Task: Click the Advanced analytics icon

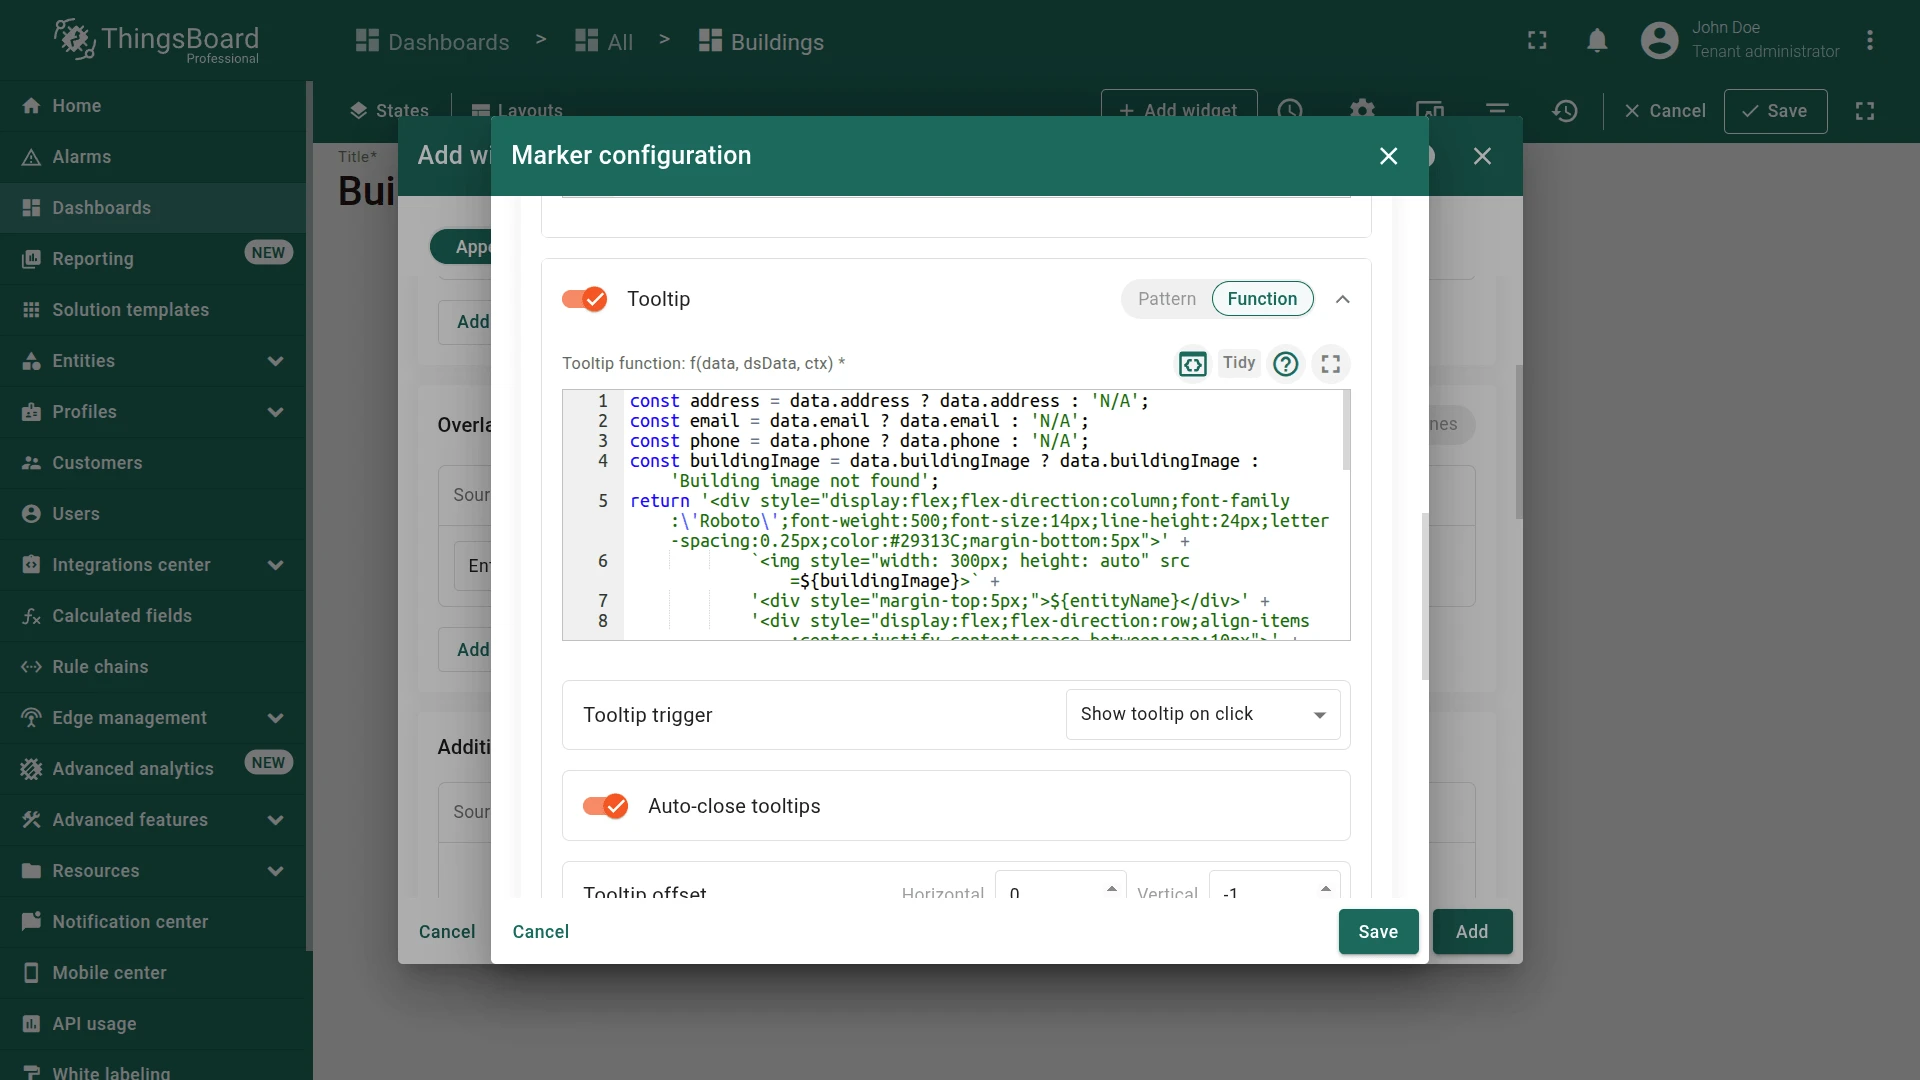Action: 32,769
